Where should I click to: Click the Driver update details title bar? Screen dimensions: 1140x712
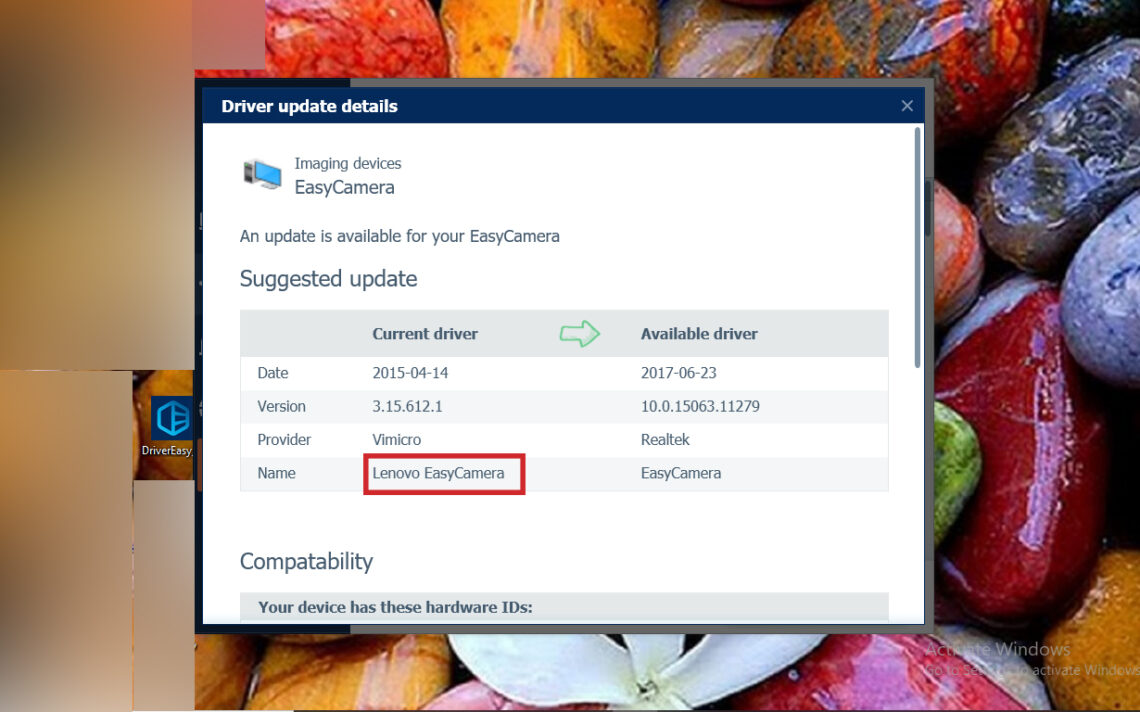(309, 105)
